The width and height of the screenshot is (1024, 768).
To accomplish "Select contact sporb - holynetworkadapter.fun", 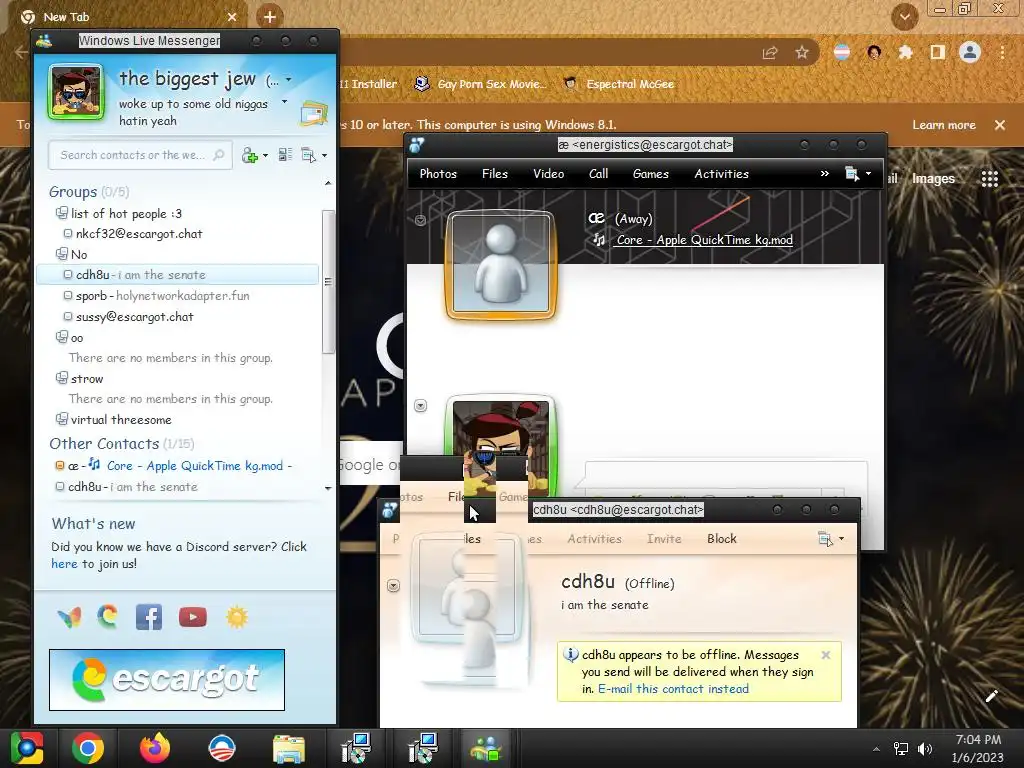I will pyautogui.click(x=163, y=296).
